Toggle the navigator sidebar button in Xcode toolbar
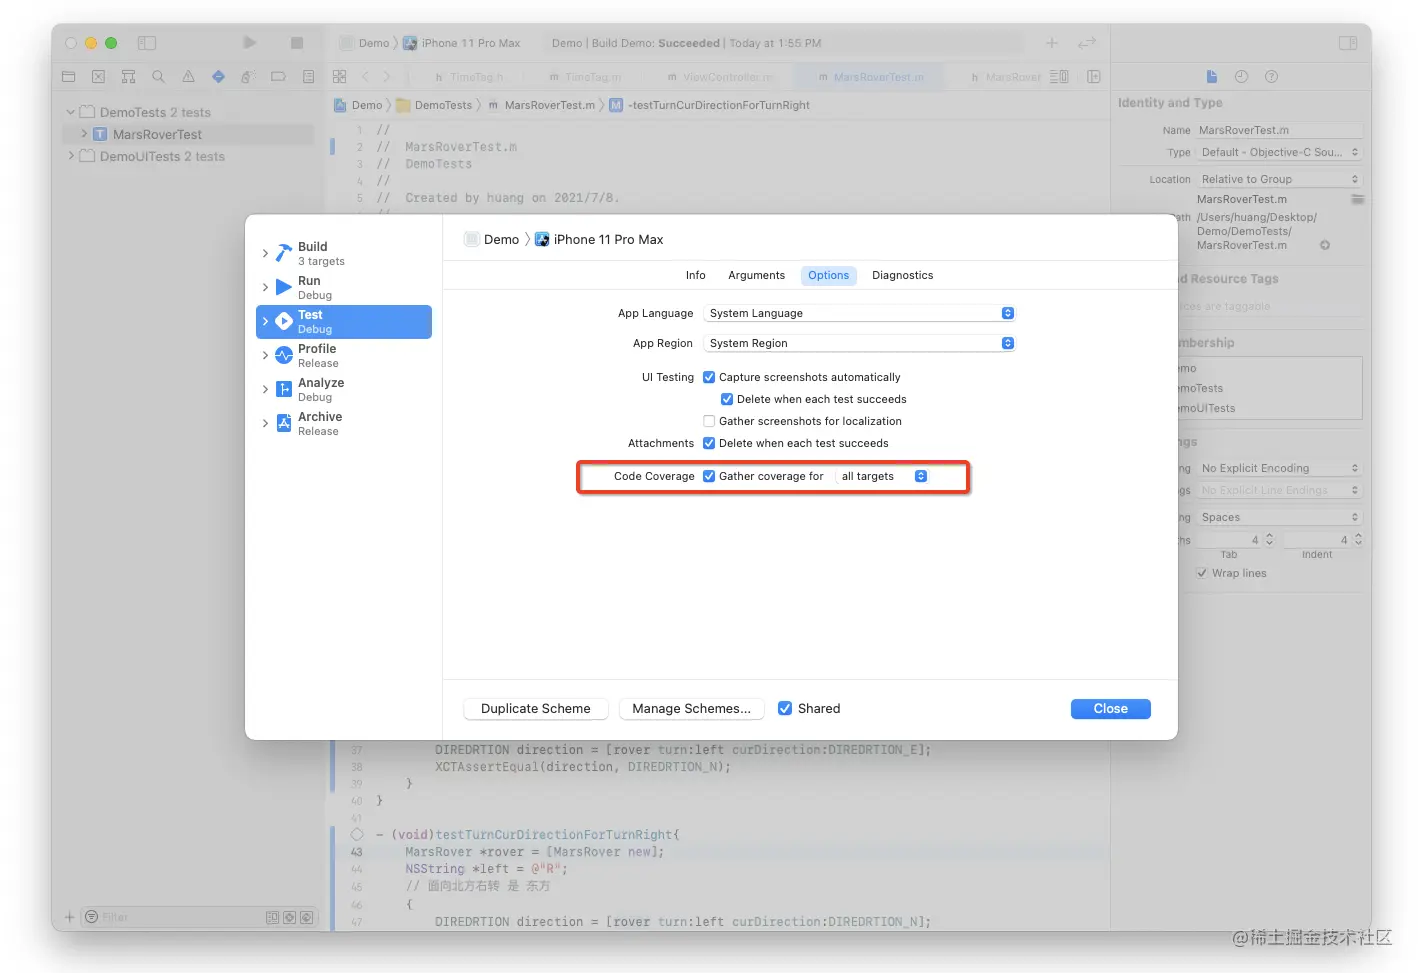1418x973 pixels. 147,43
